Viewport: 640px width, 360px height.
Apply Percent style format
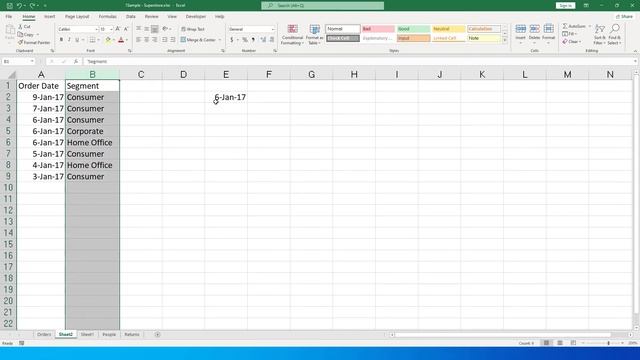point(245,40)
